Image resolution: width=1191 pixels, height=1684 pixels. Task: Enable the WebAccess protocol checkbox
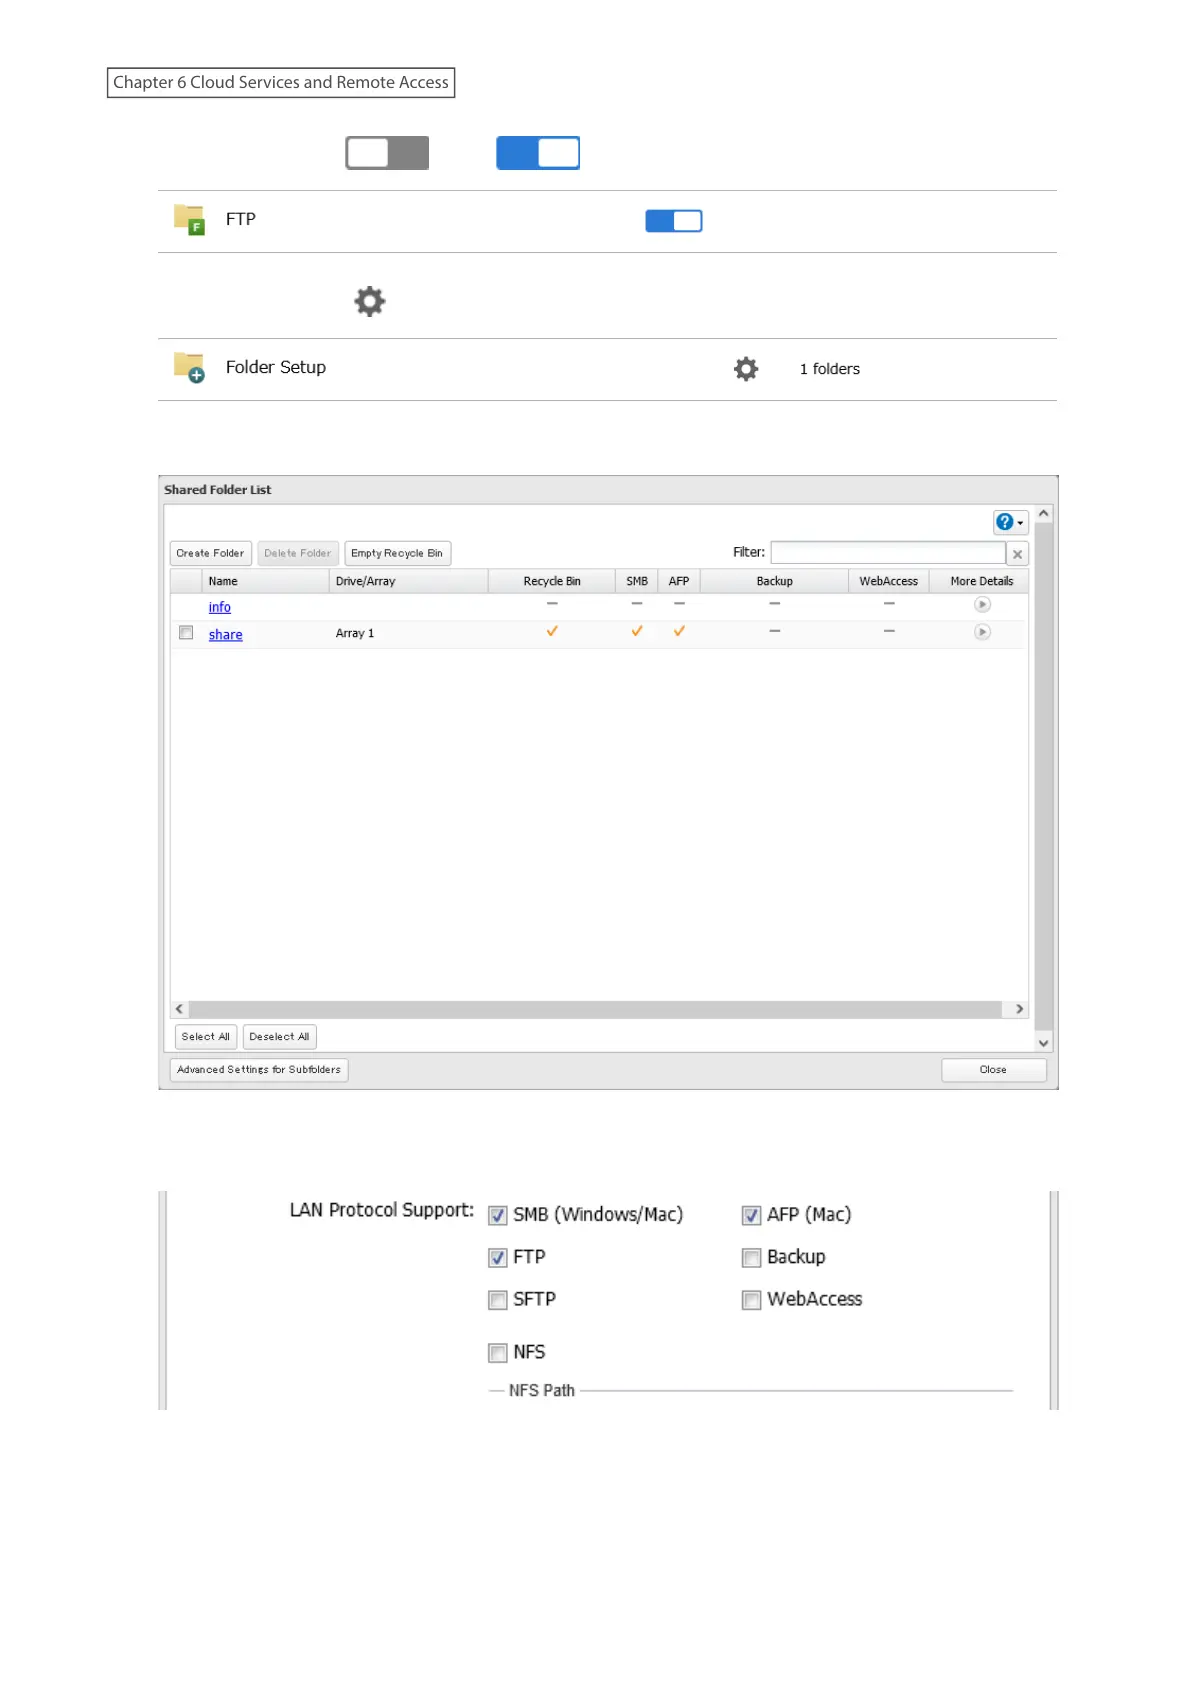coord(752,1300)
